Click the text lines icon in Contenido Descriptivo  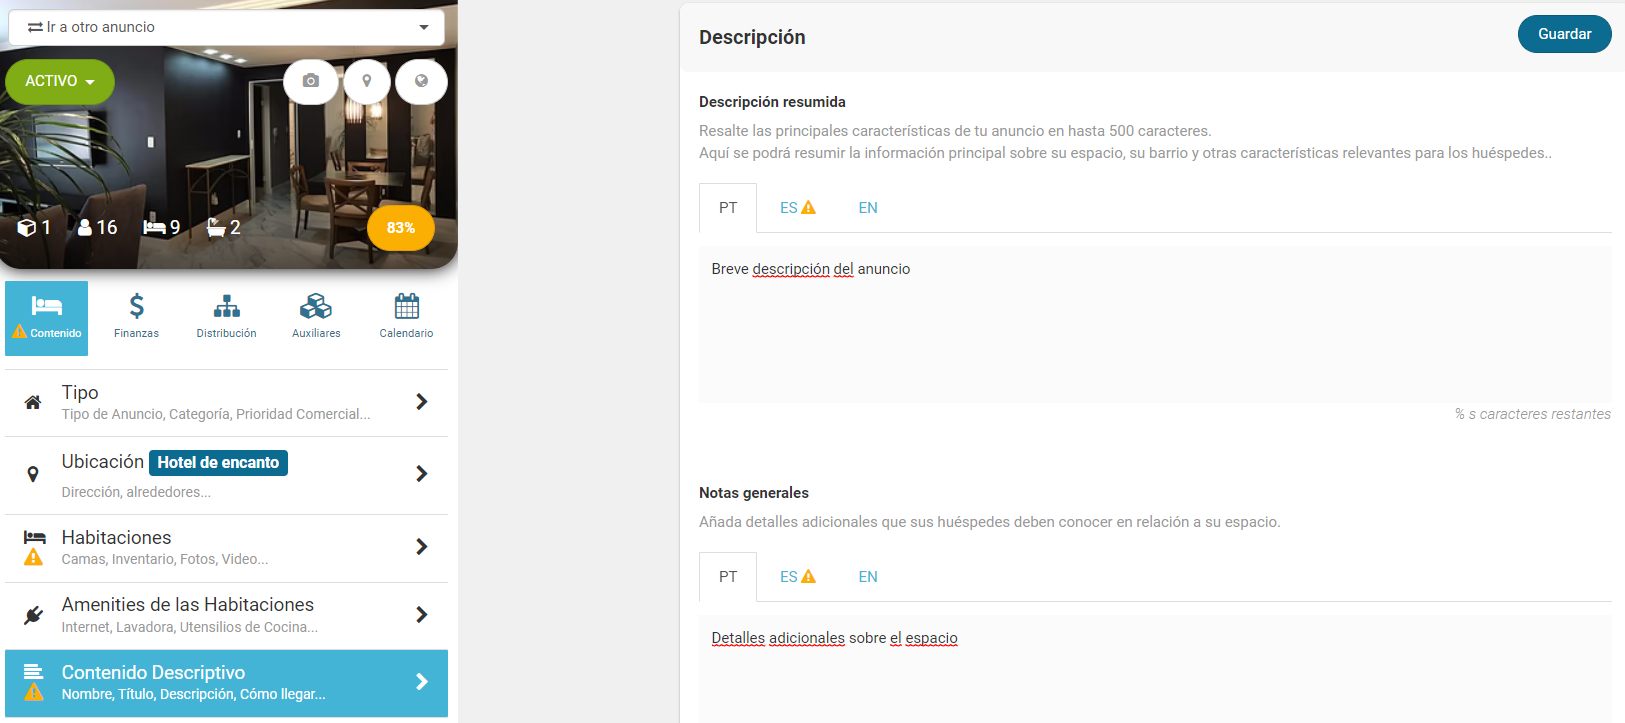pos(33,671)
